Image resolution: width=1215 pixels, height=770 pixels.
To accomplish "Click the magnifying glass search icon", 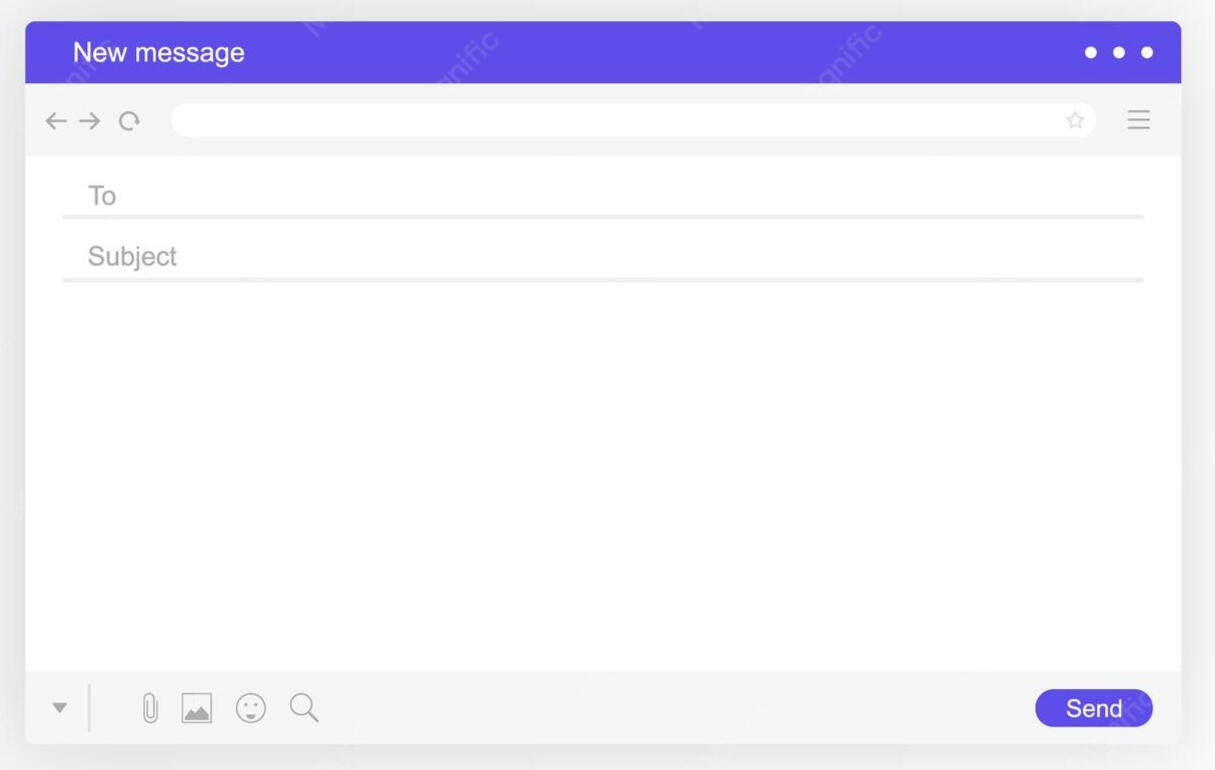I will (x=304, y=707).
